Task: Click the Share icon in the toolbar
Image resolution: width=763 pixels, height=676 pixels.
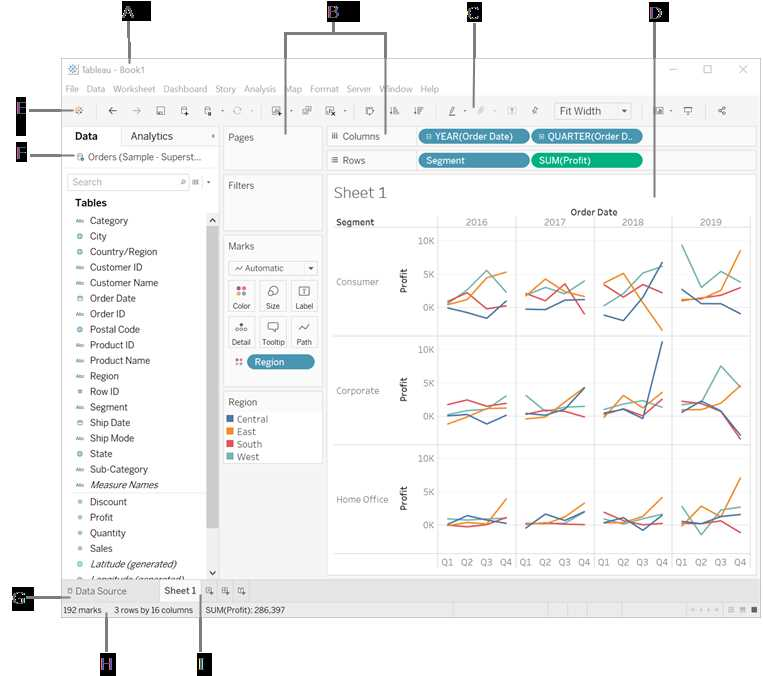Action: click(x=722, y=111)
